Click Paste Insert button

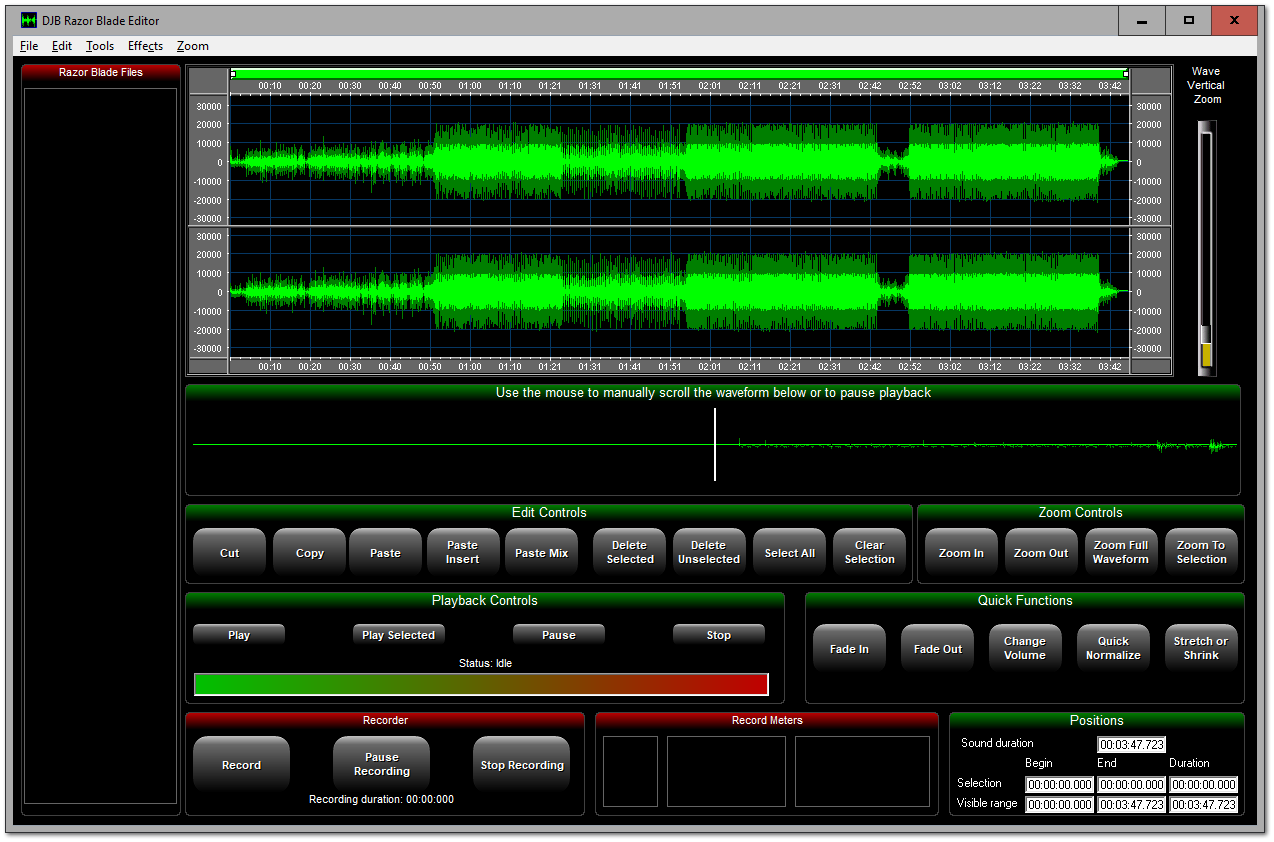point(463,553)
